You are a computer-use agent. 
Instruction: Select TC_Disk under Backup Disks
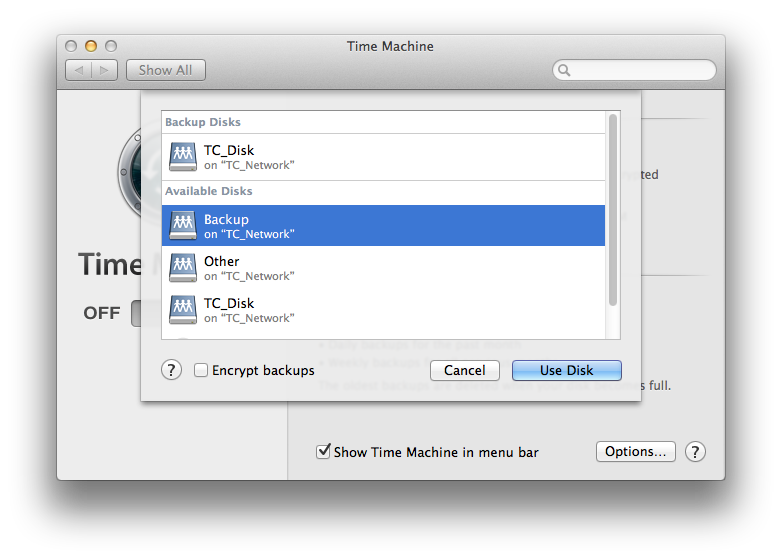tap(383, 157)
